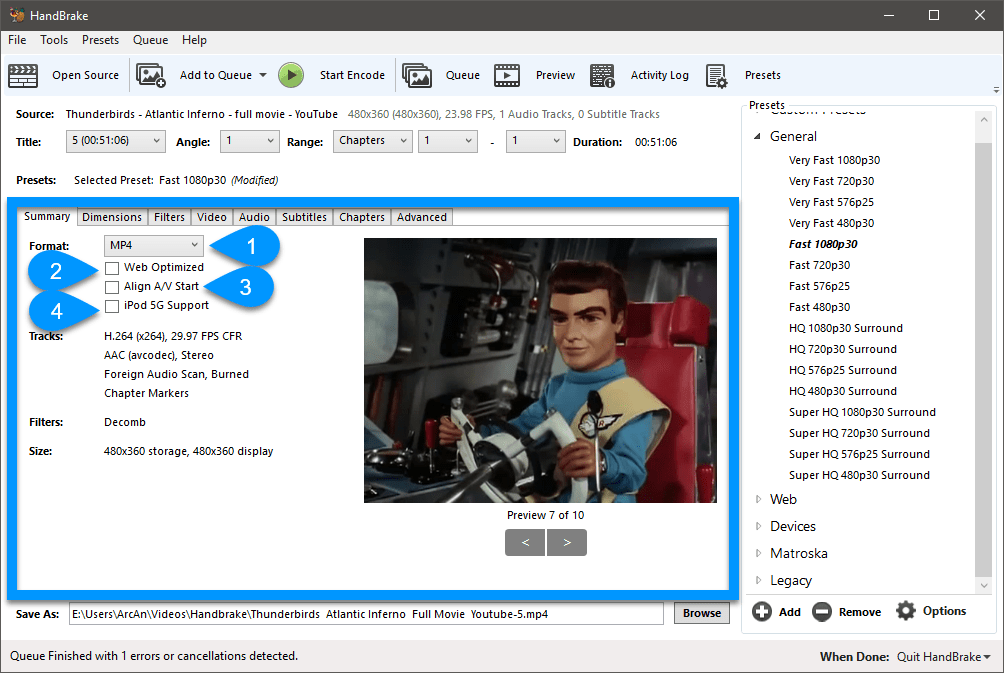Collapse the General presets group
Image resolution: width=1004 pixels, height=673 pixels.
coord(757,136)
